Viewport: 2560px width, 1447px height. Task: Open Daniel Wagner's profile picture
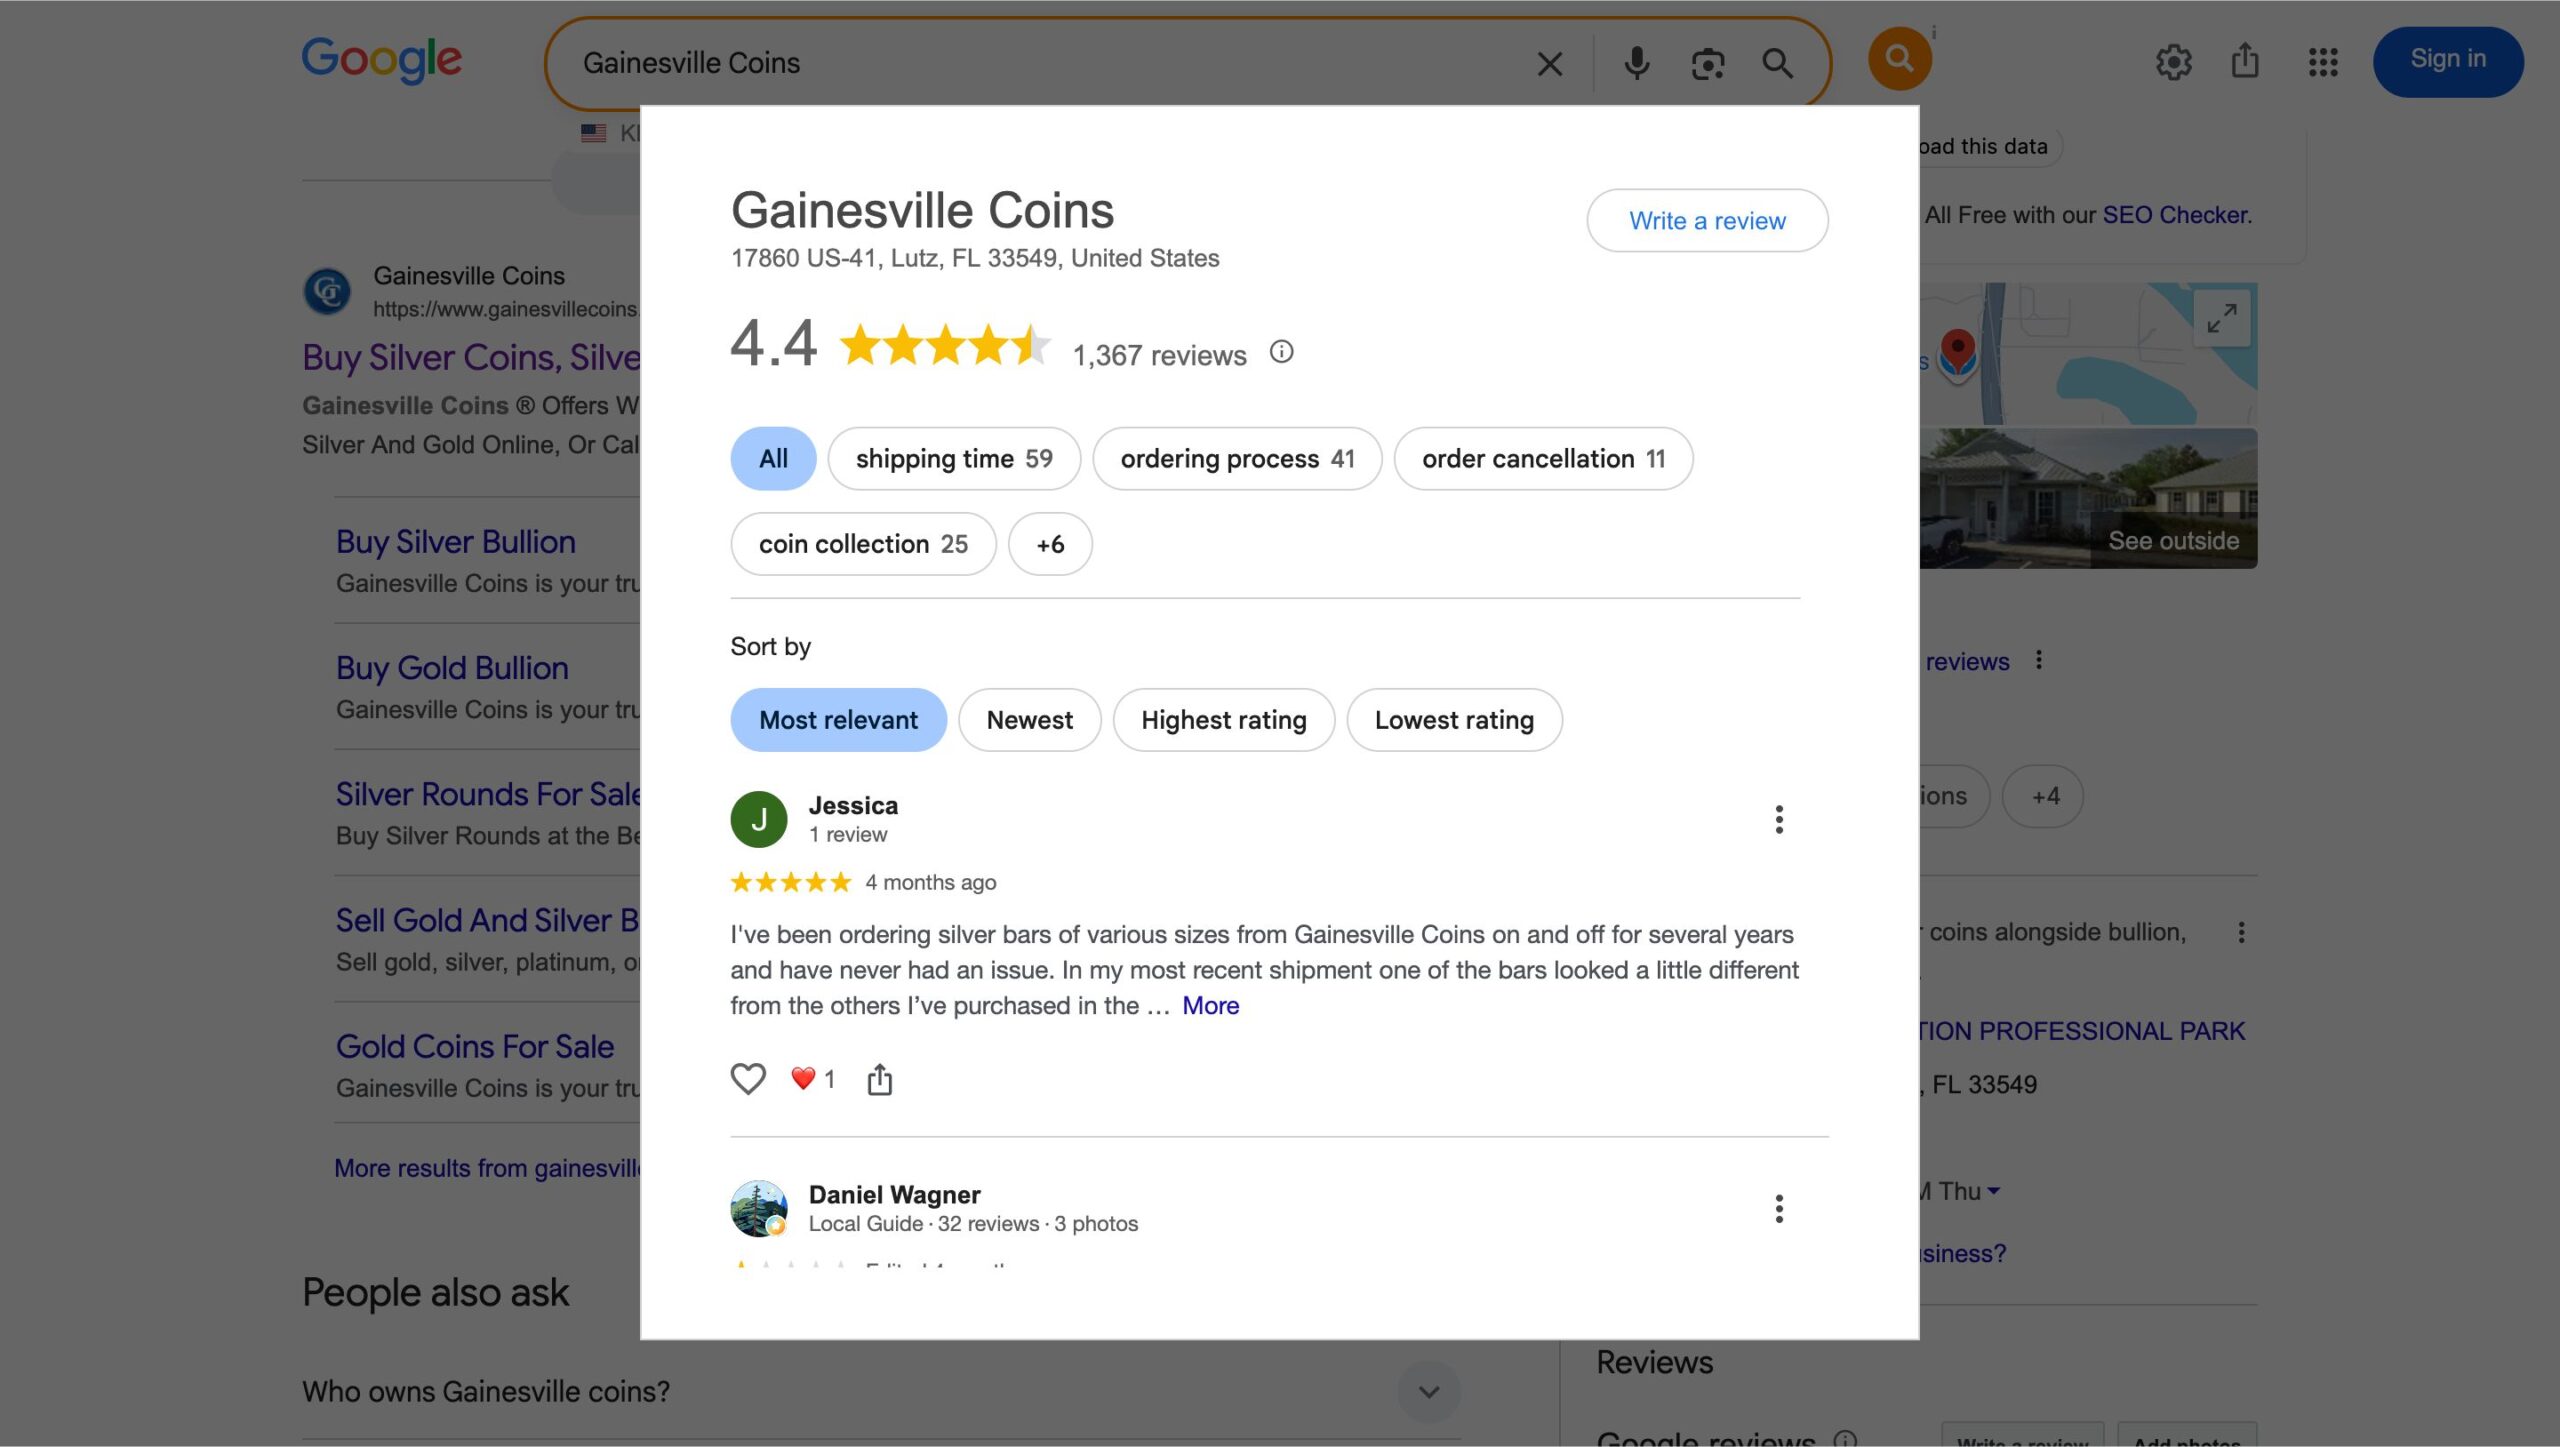pos(758,1209)
